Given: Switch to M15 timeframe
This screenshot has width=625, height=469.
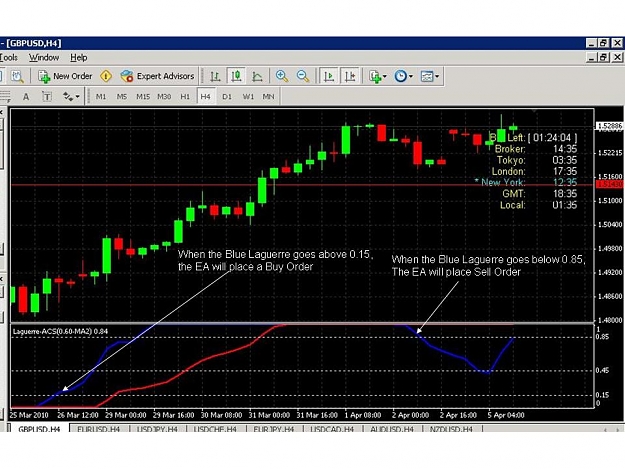Looking at the screenshot, I should click(143, 96).
